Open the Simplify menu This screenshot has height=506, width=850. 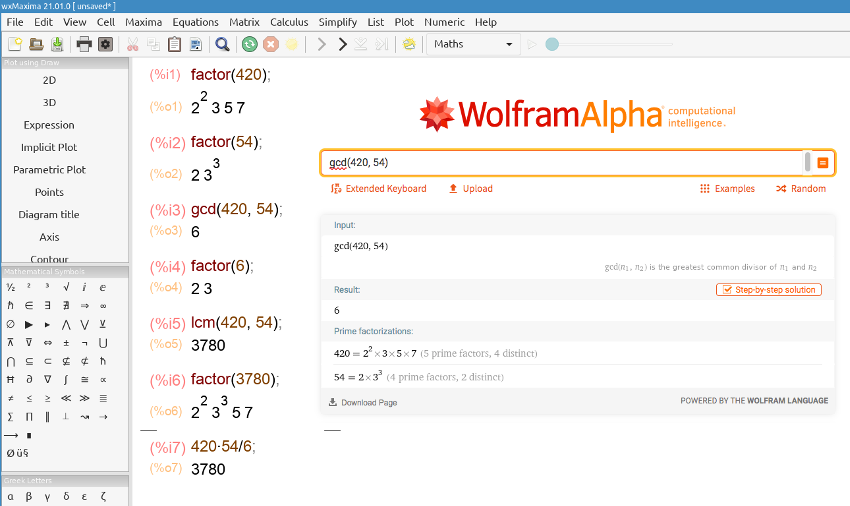338,22
